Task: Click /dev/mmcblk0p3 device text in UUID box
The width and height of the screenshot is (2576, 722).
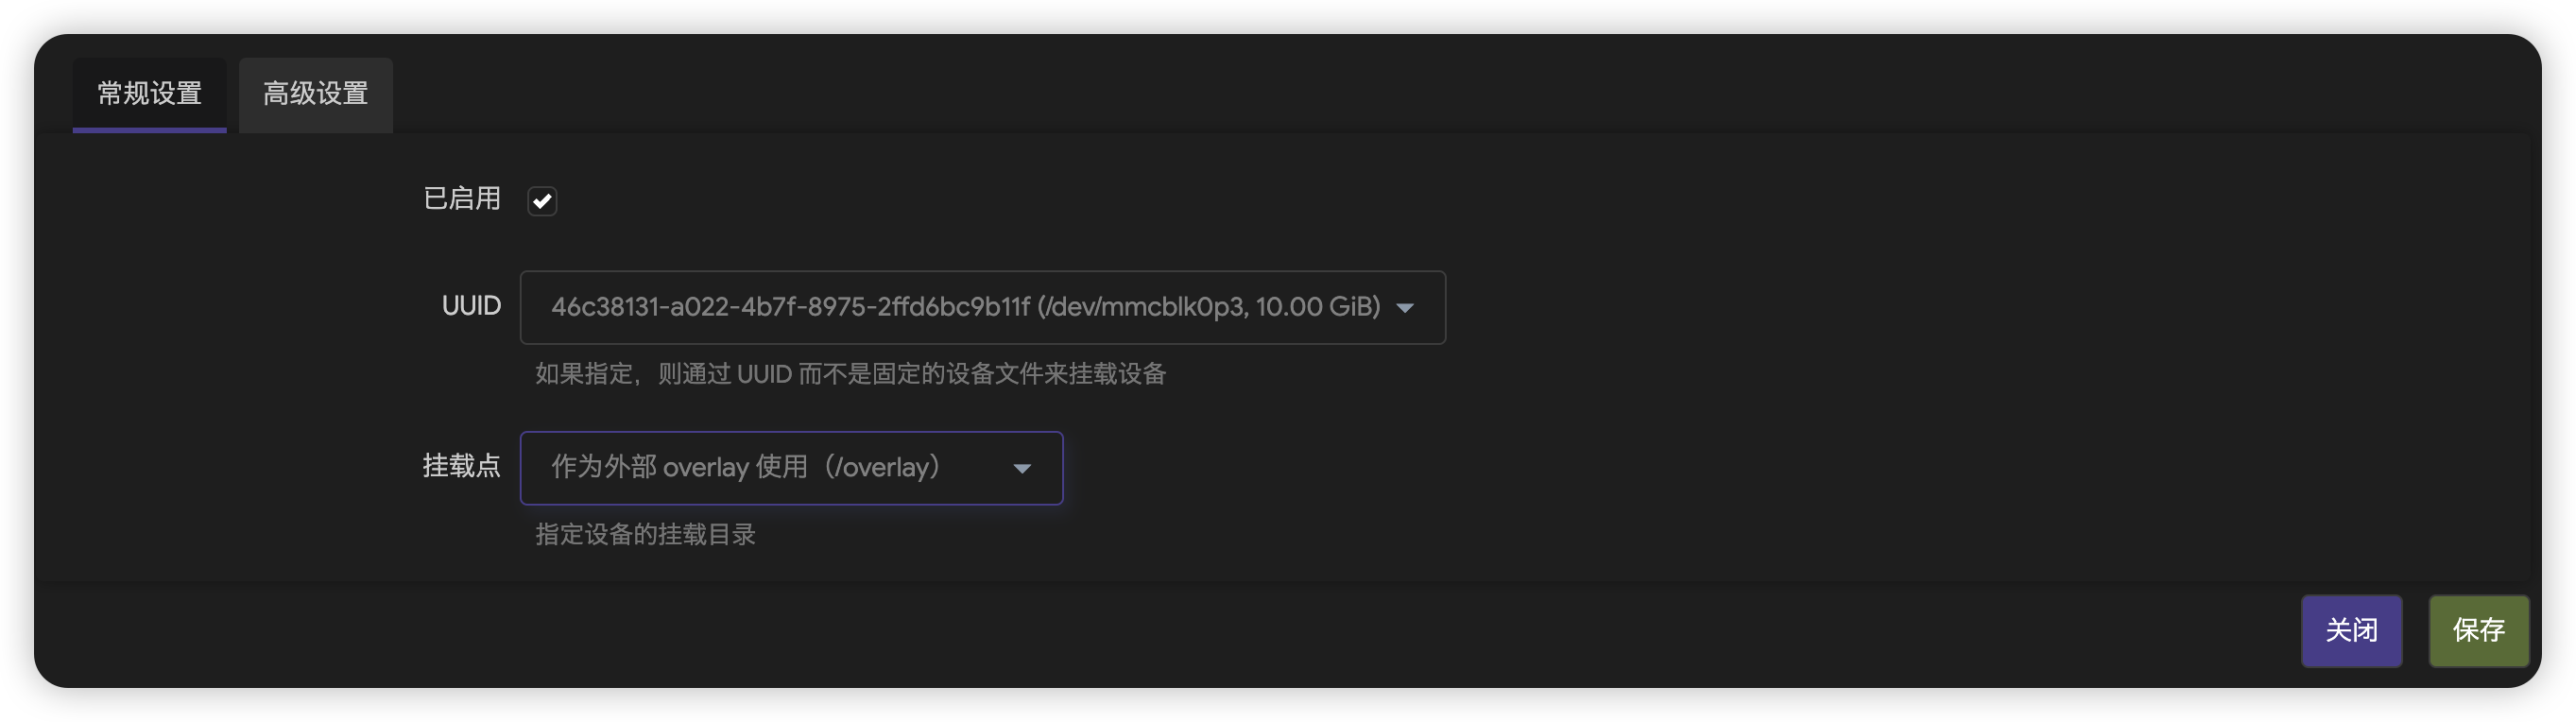Action: (x=1144, y=307)
